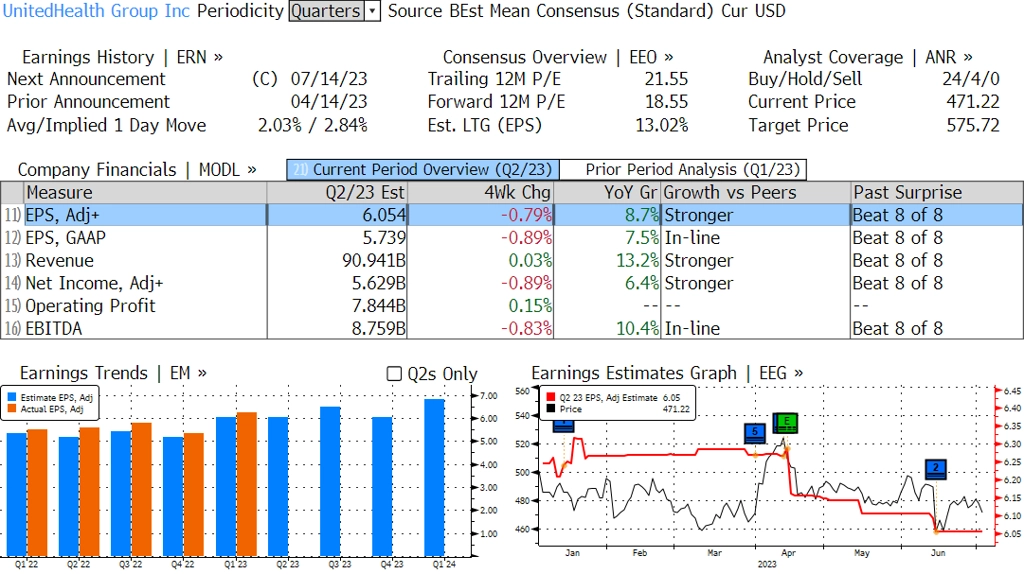Select the EBITDA measure row

(x=512, y=328)
